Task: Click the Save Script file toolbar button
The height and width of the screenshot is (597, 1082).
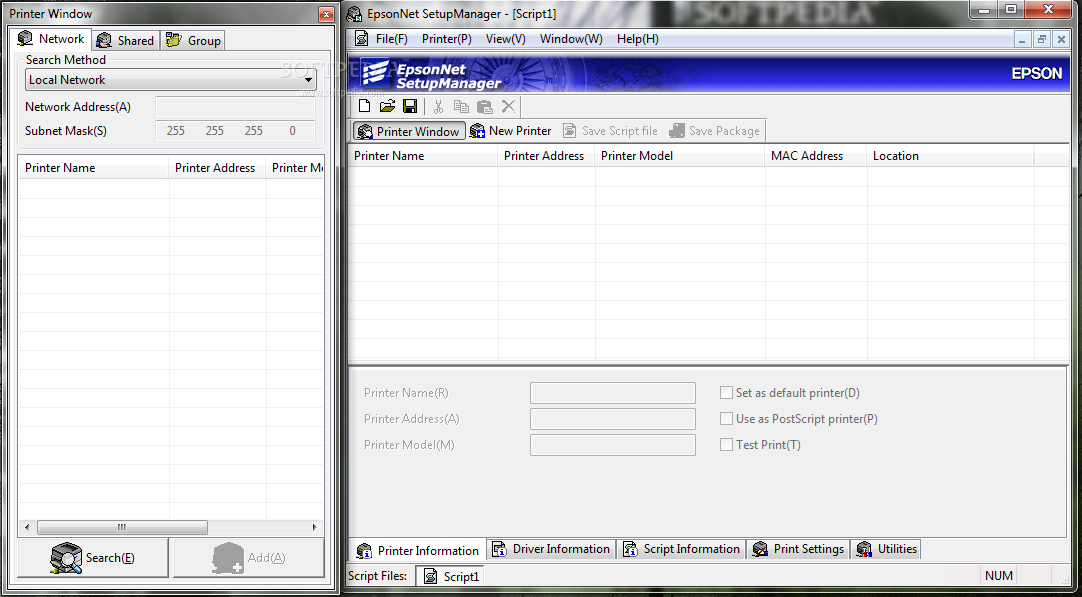Action: [611, 131]
